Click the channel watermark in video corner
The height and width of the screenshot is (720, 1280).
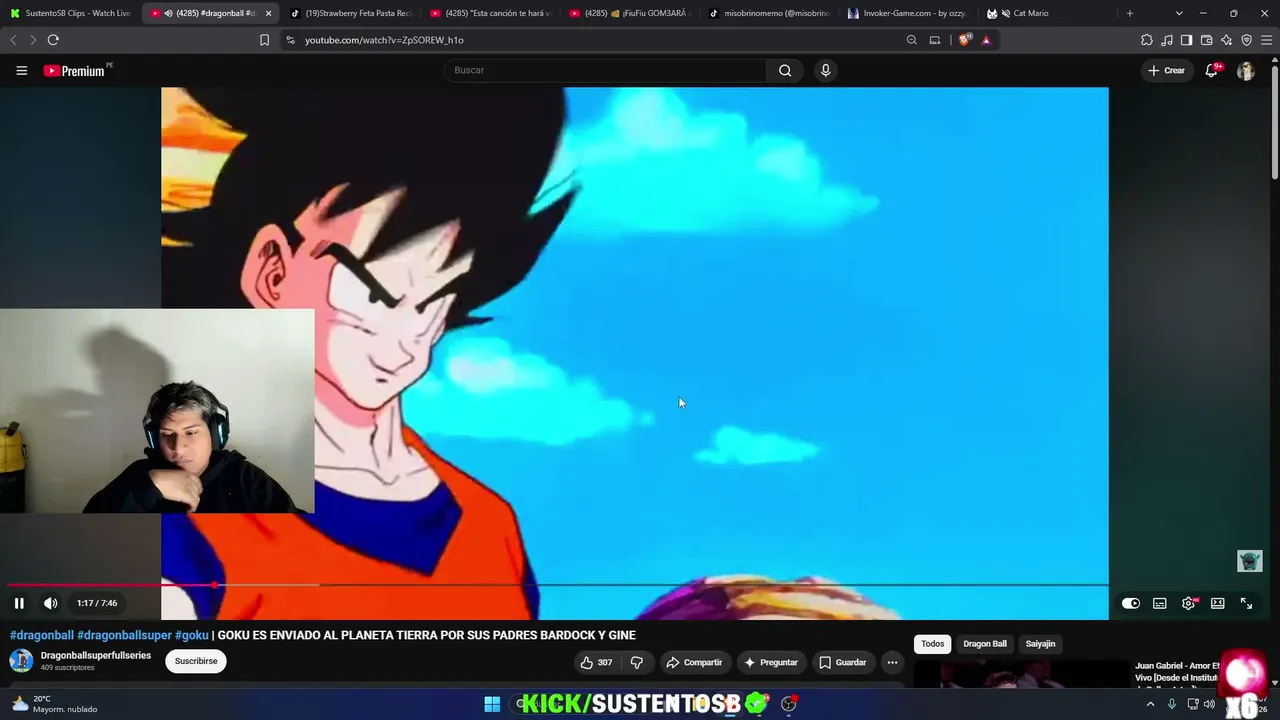[1250, 561]
